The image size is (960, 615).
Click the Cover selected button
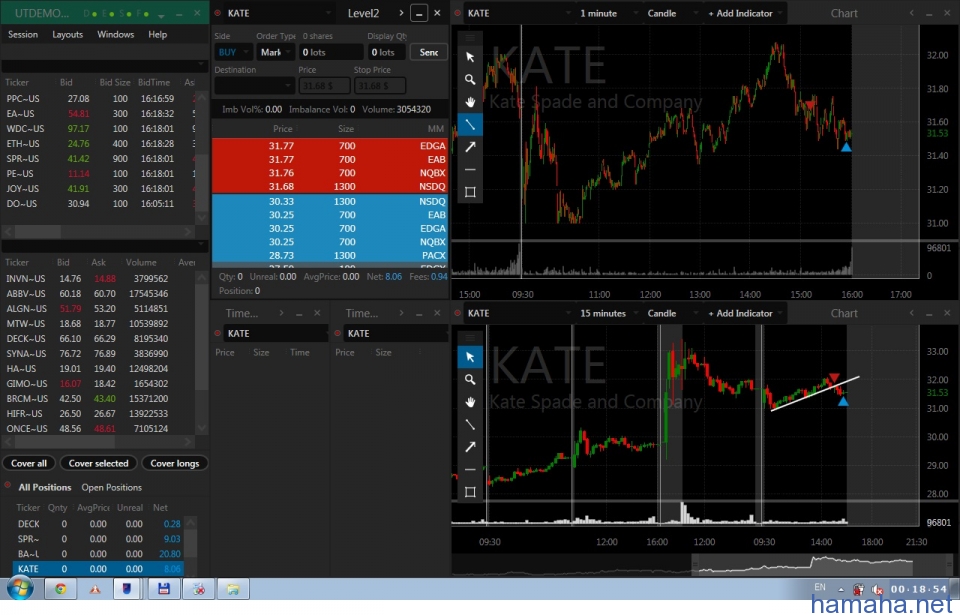click(x=99, y=464)
